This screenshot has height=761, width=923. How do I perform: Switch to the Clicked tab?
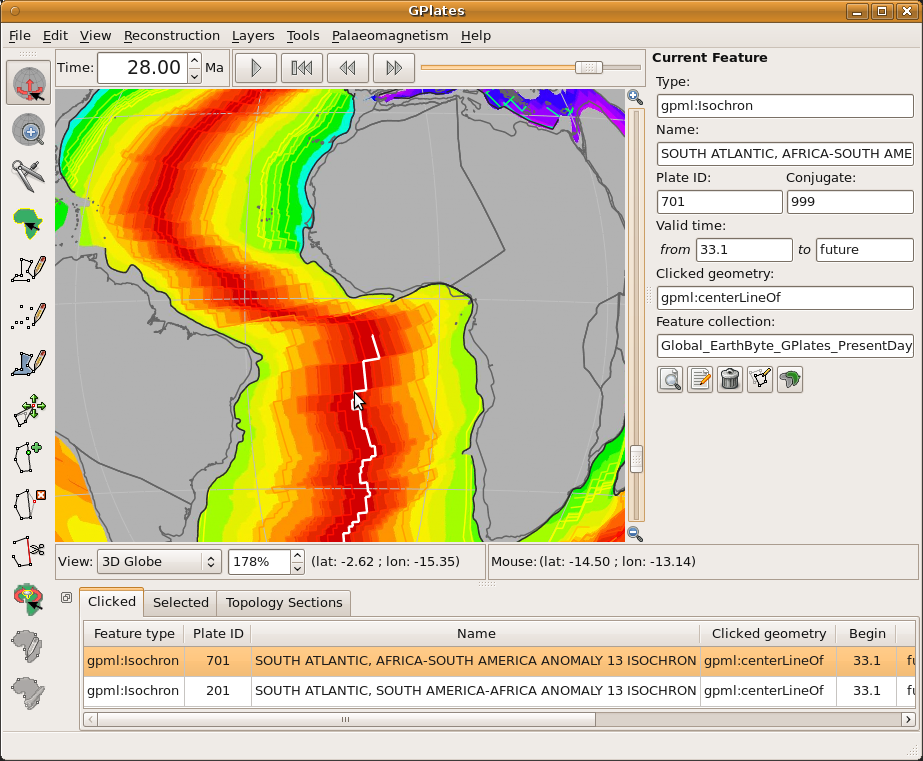pos(111,602)
